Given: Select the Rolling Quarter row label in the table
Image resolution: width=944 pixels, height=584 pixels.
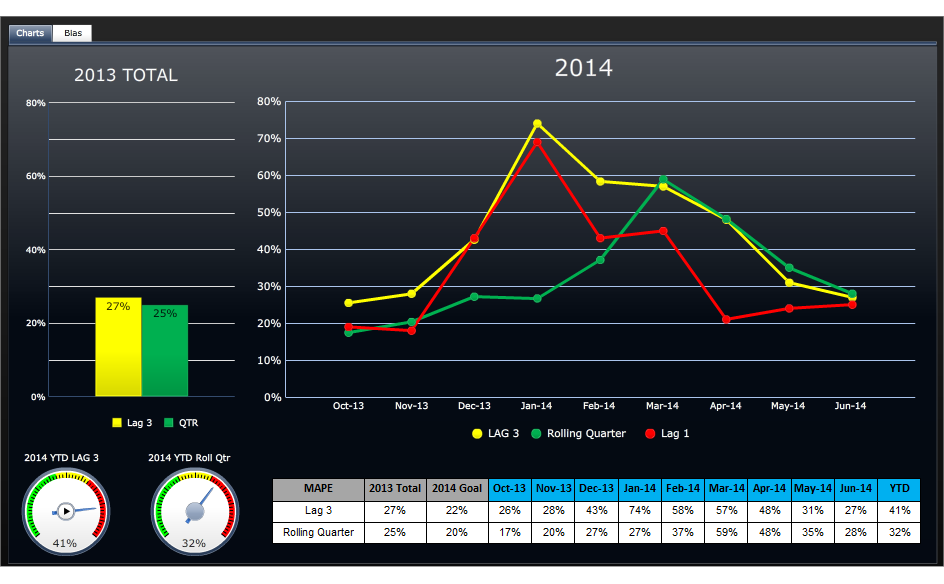Looking at the screenshot, I should 318,532.
